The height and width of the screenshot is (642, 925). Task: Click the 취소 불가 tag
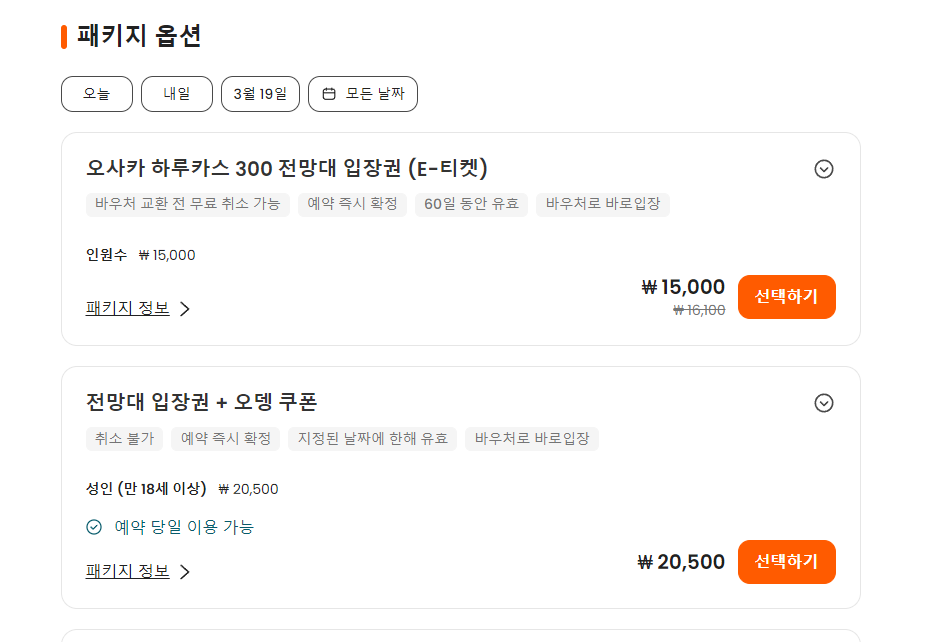(x=125, y=438)
